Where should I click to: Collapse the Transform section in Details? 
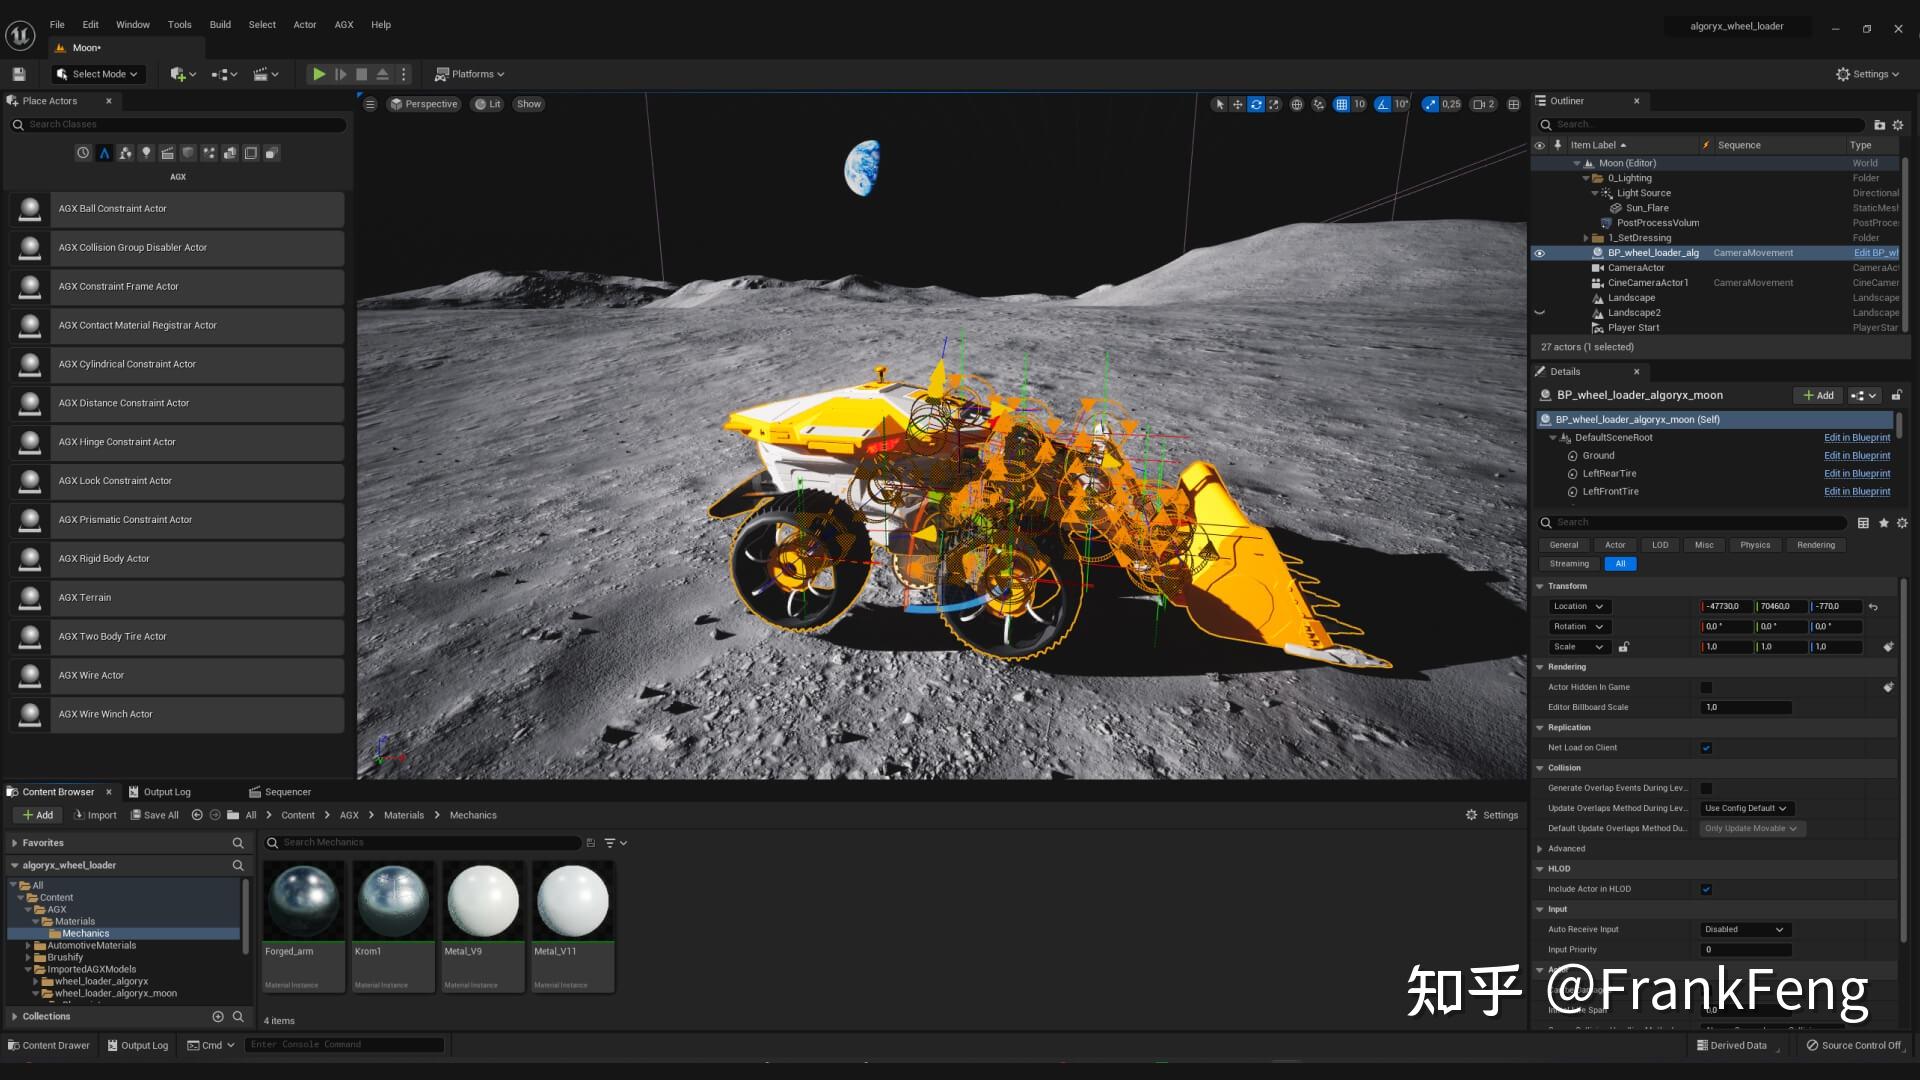point(1540,586)
